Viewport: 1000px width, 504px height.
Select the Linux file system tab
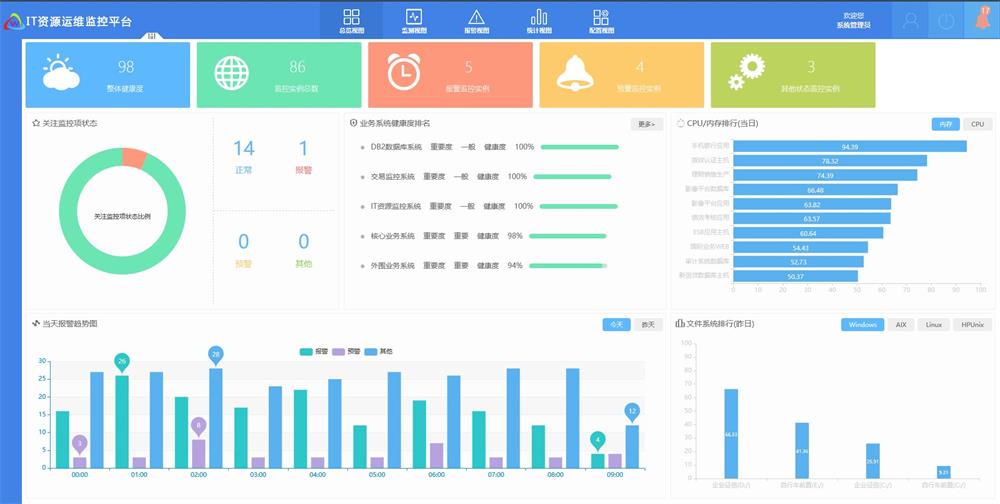pos(934,325)
